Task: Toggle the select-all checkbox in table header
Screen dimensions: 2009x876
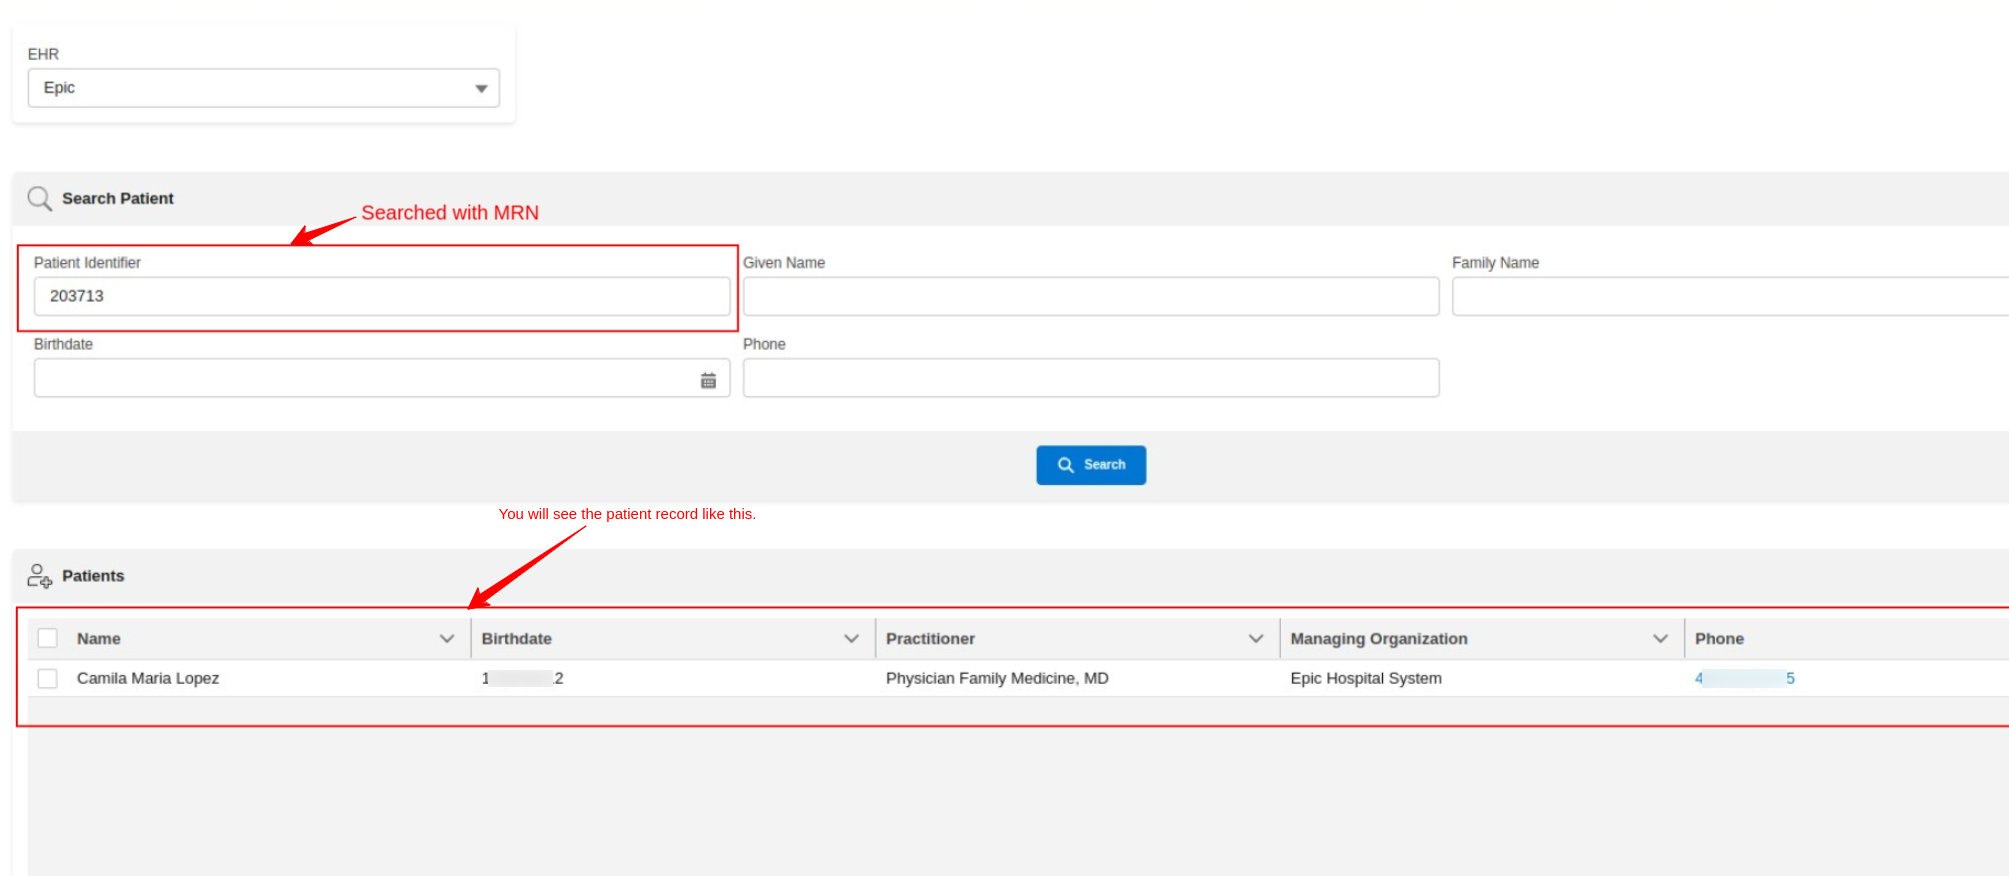Action: point(47,638)
